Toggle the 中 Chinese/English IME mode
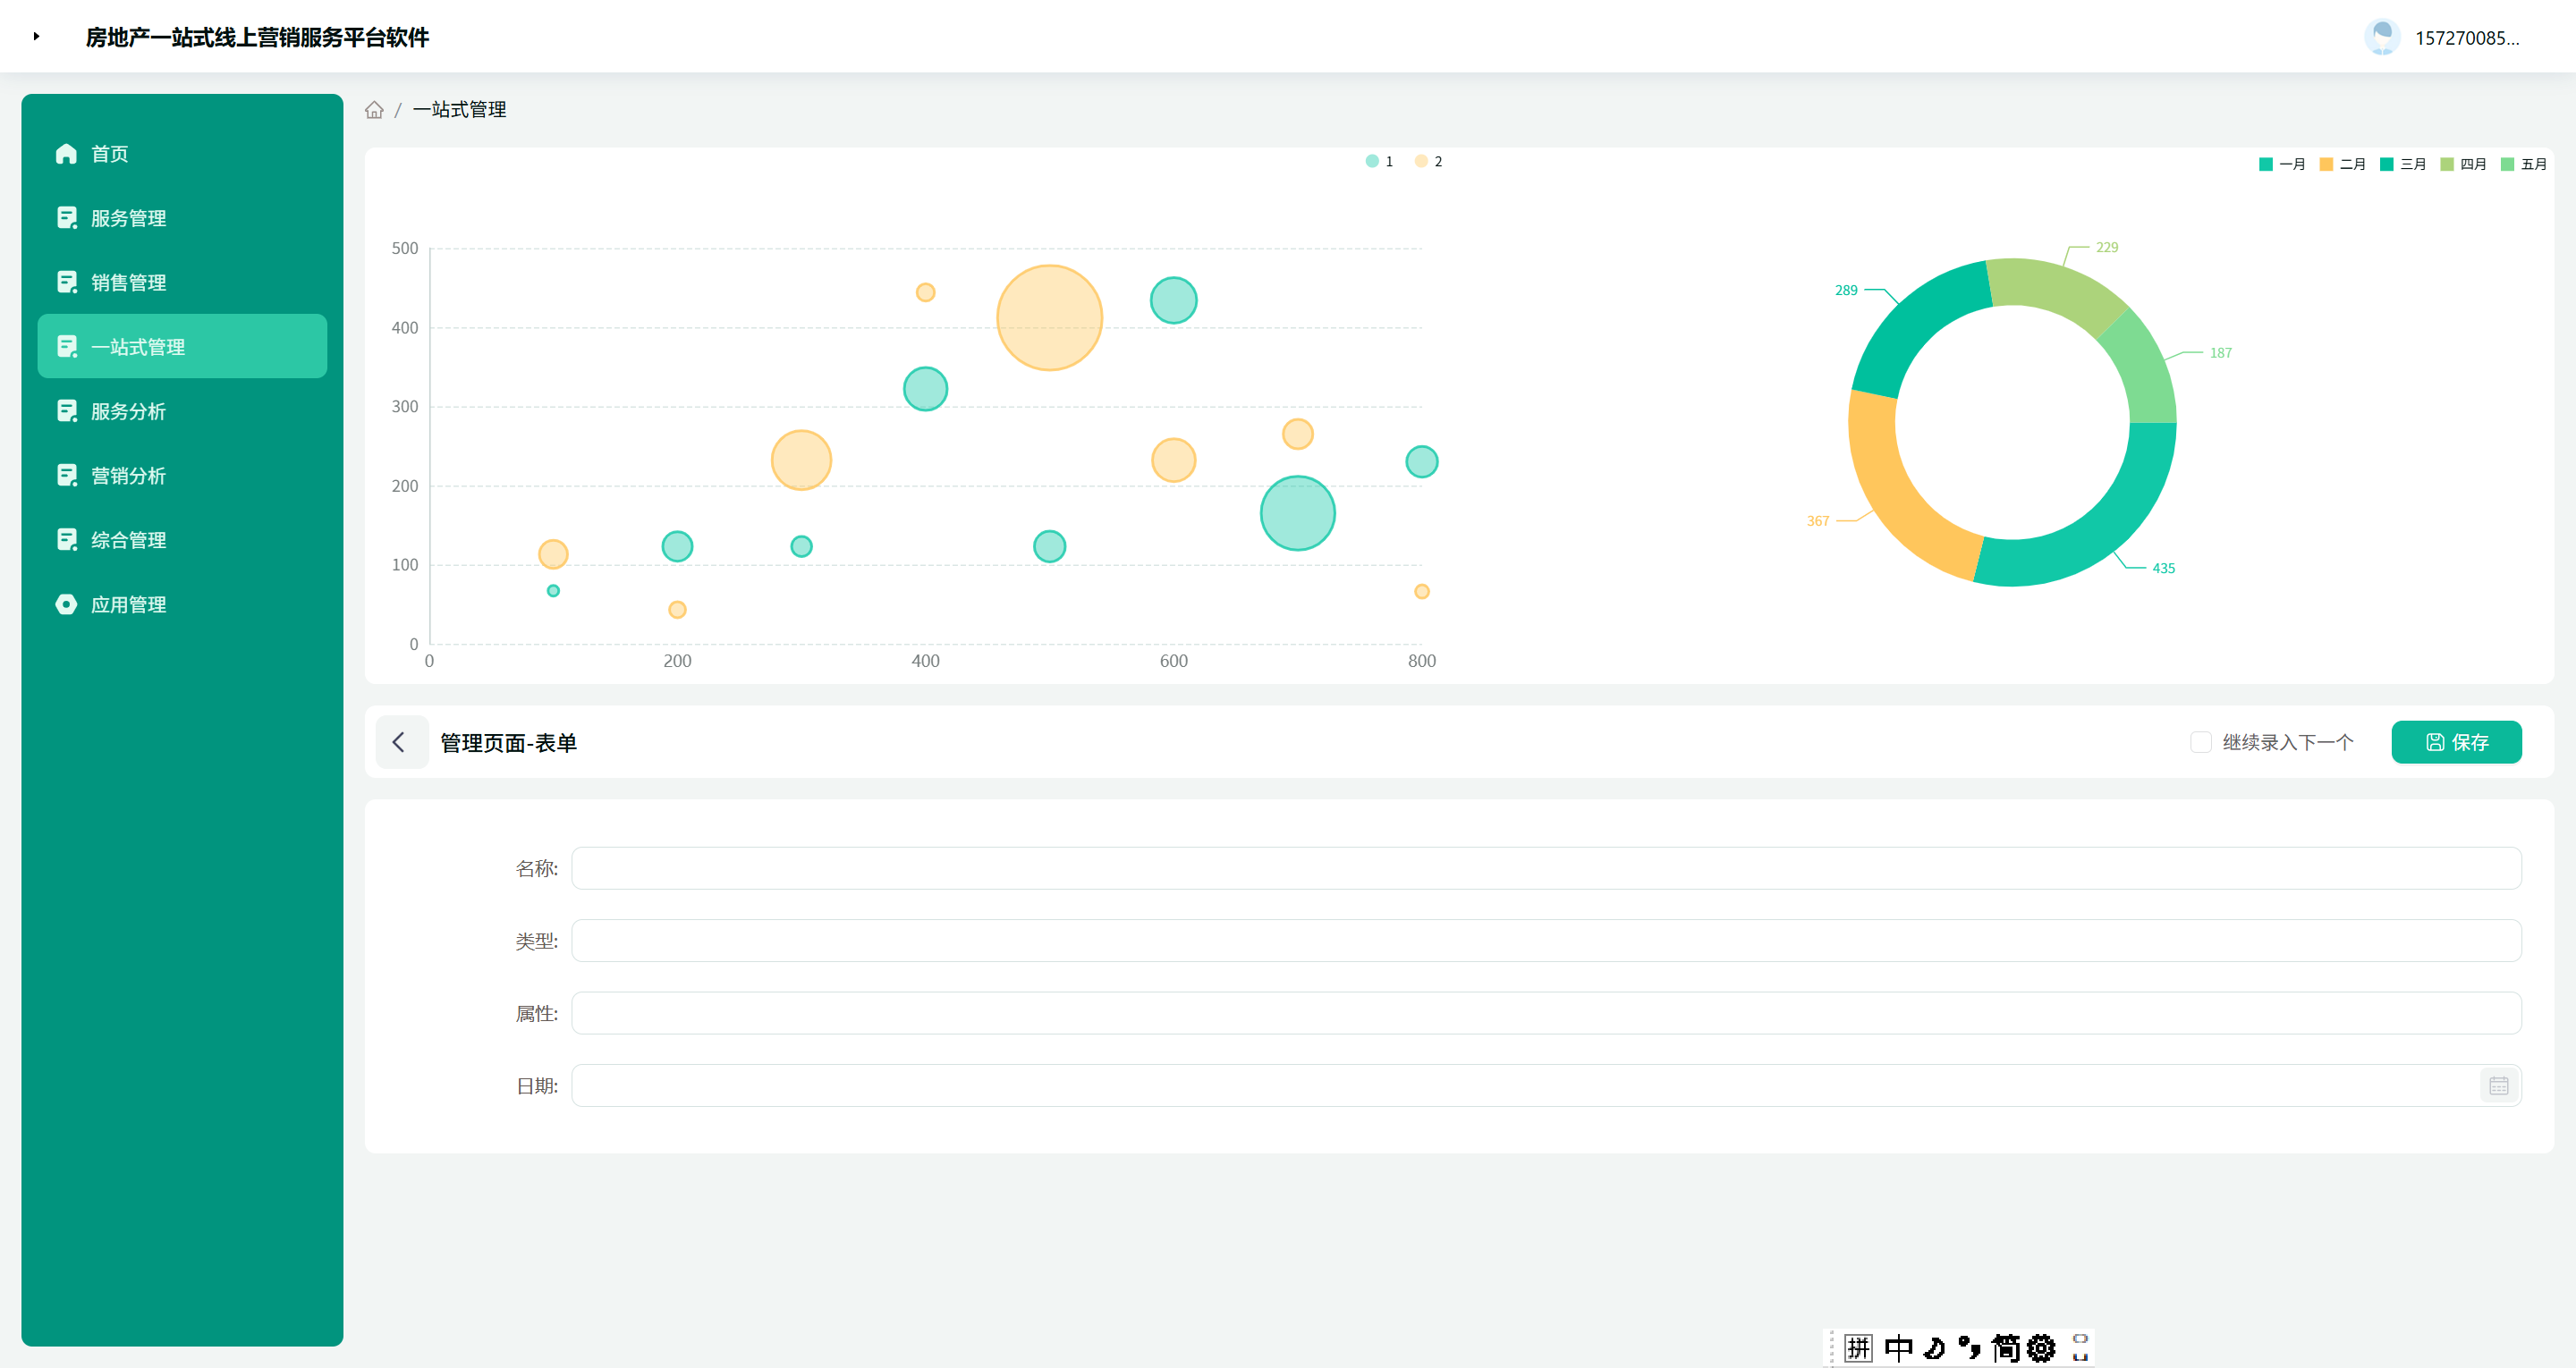Screen dimensions: 2576x1368 click(x=1898, y=1348)
